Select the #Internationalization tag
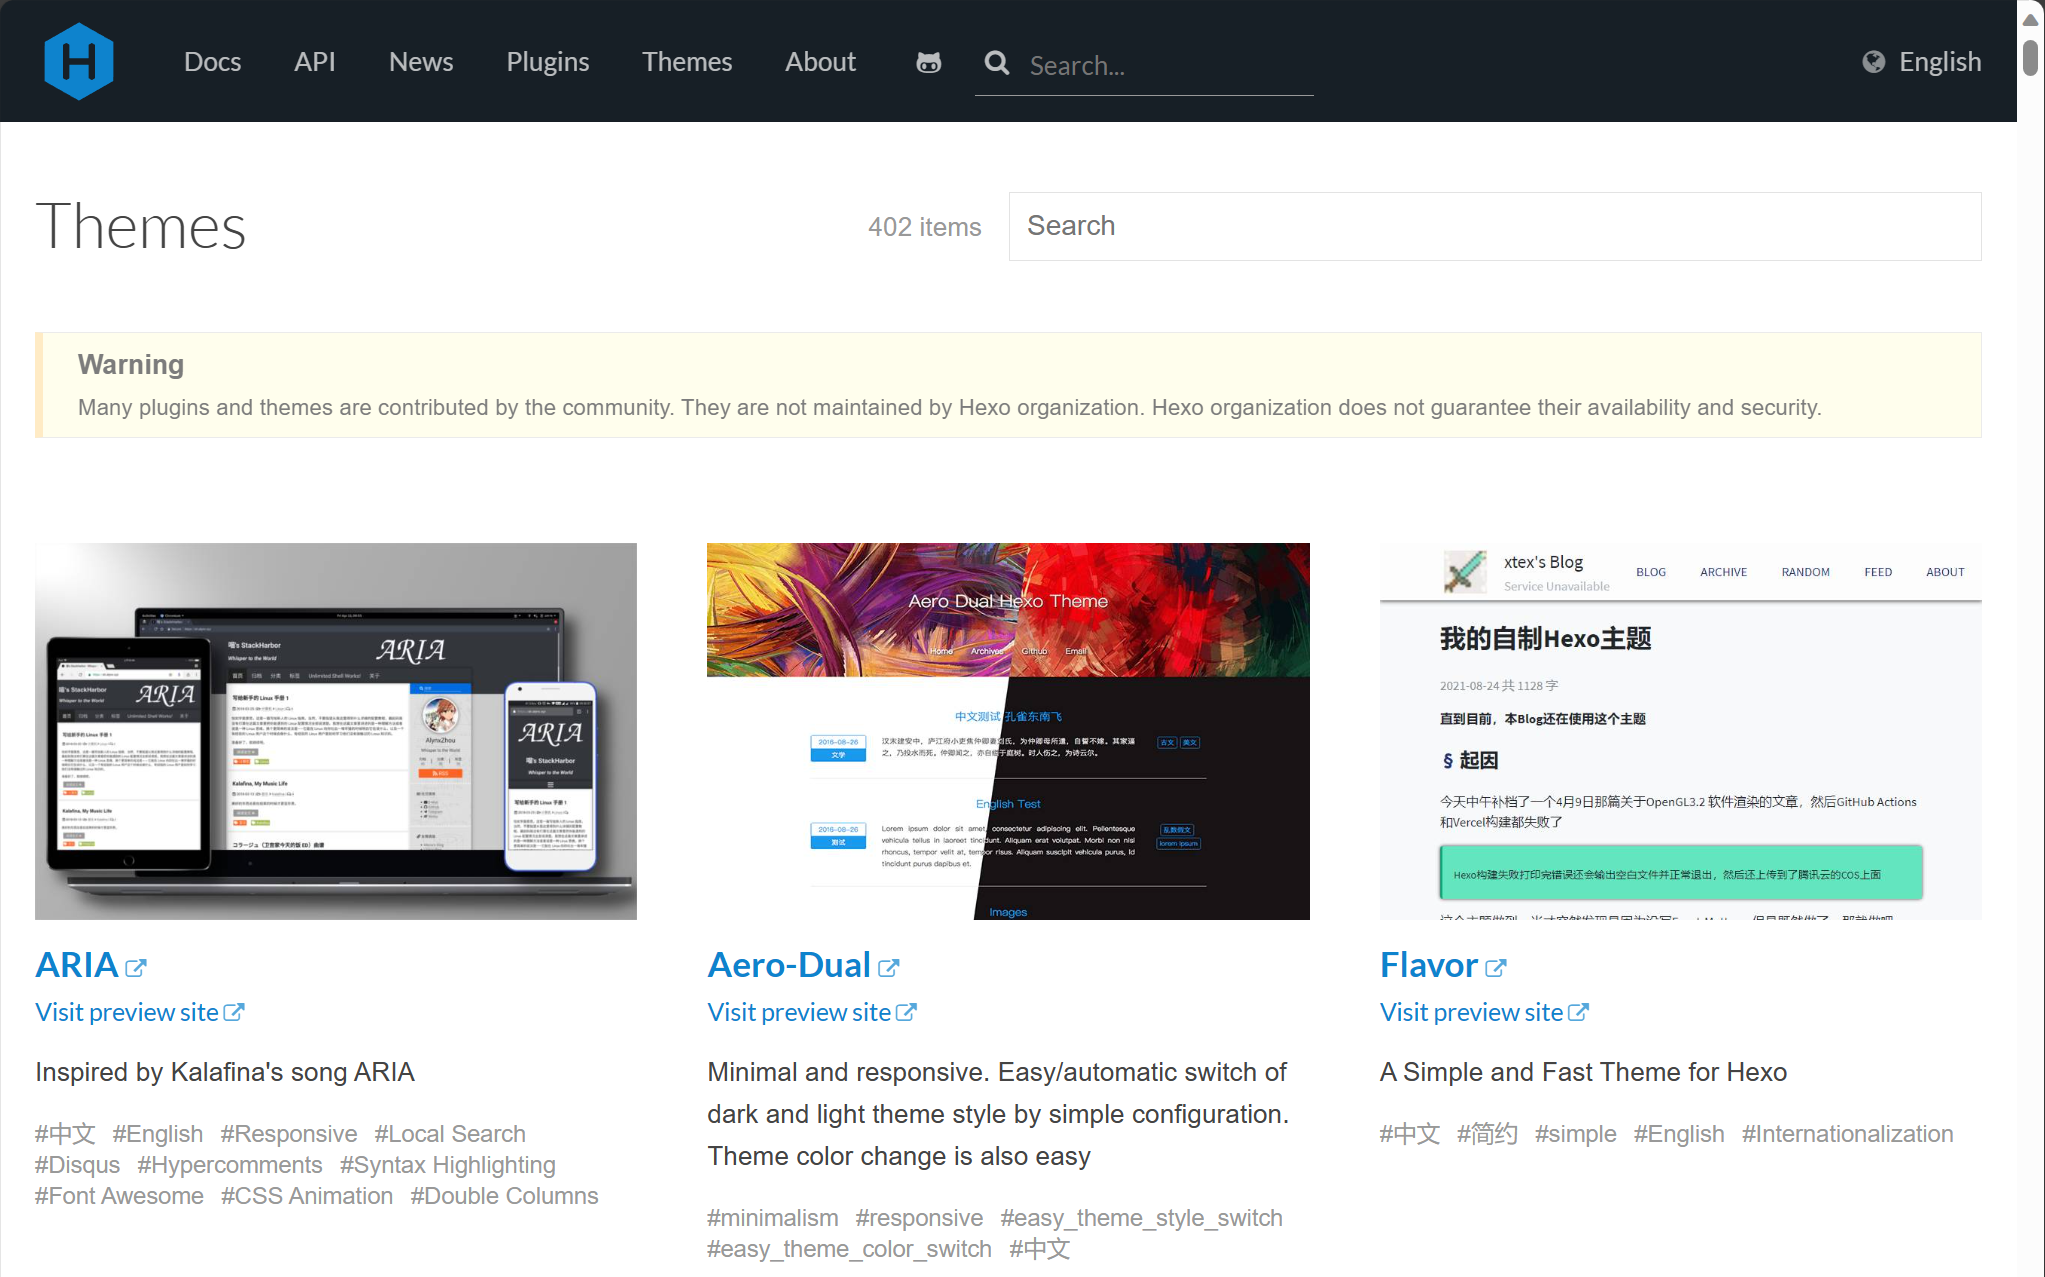Screen dimensions: 2045x1277 1847,1134
